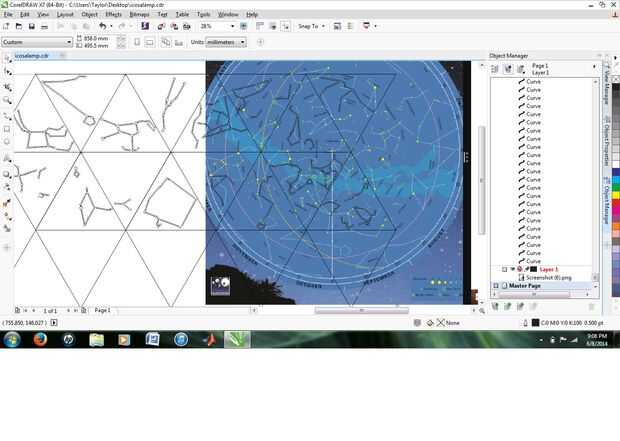Select the Rectangle tool in toolbox
This screenshot has height=441, width=620.
(7, 129)
